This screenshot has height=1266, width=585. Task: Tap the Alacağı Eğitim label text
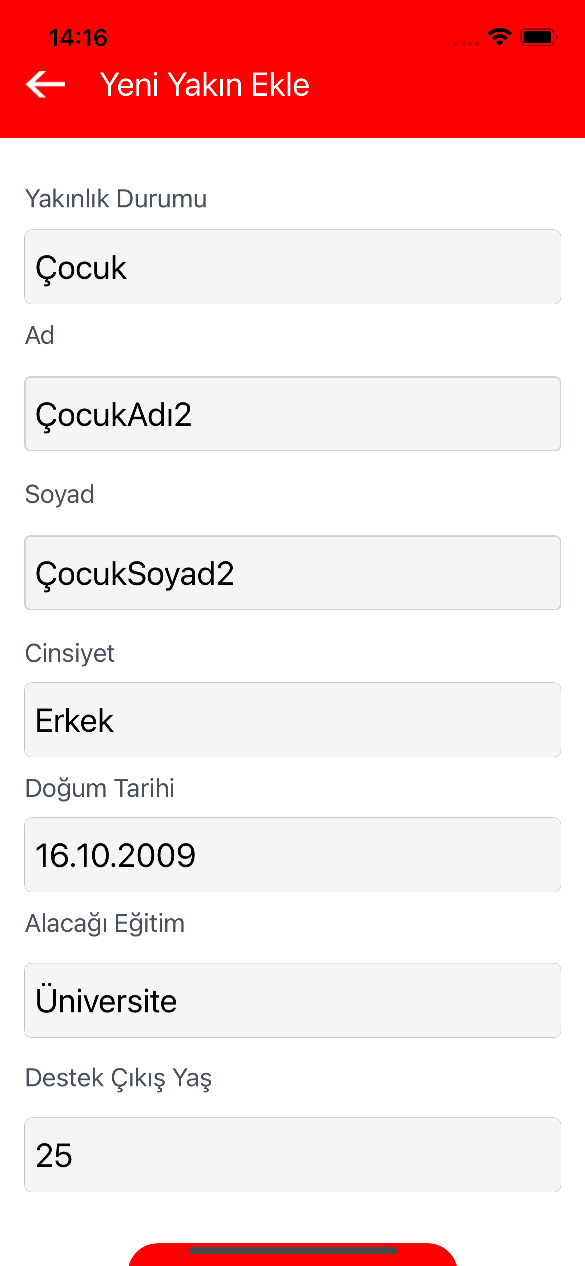(x=105, y=924)
